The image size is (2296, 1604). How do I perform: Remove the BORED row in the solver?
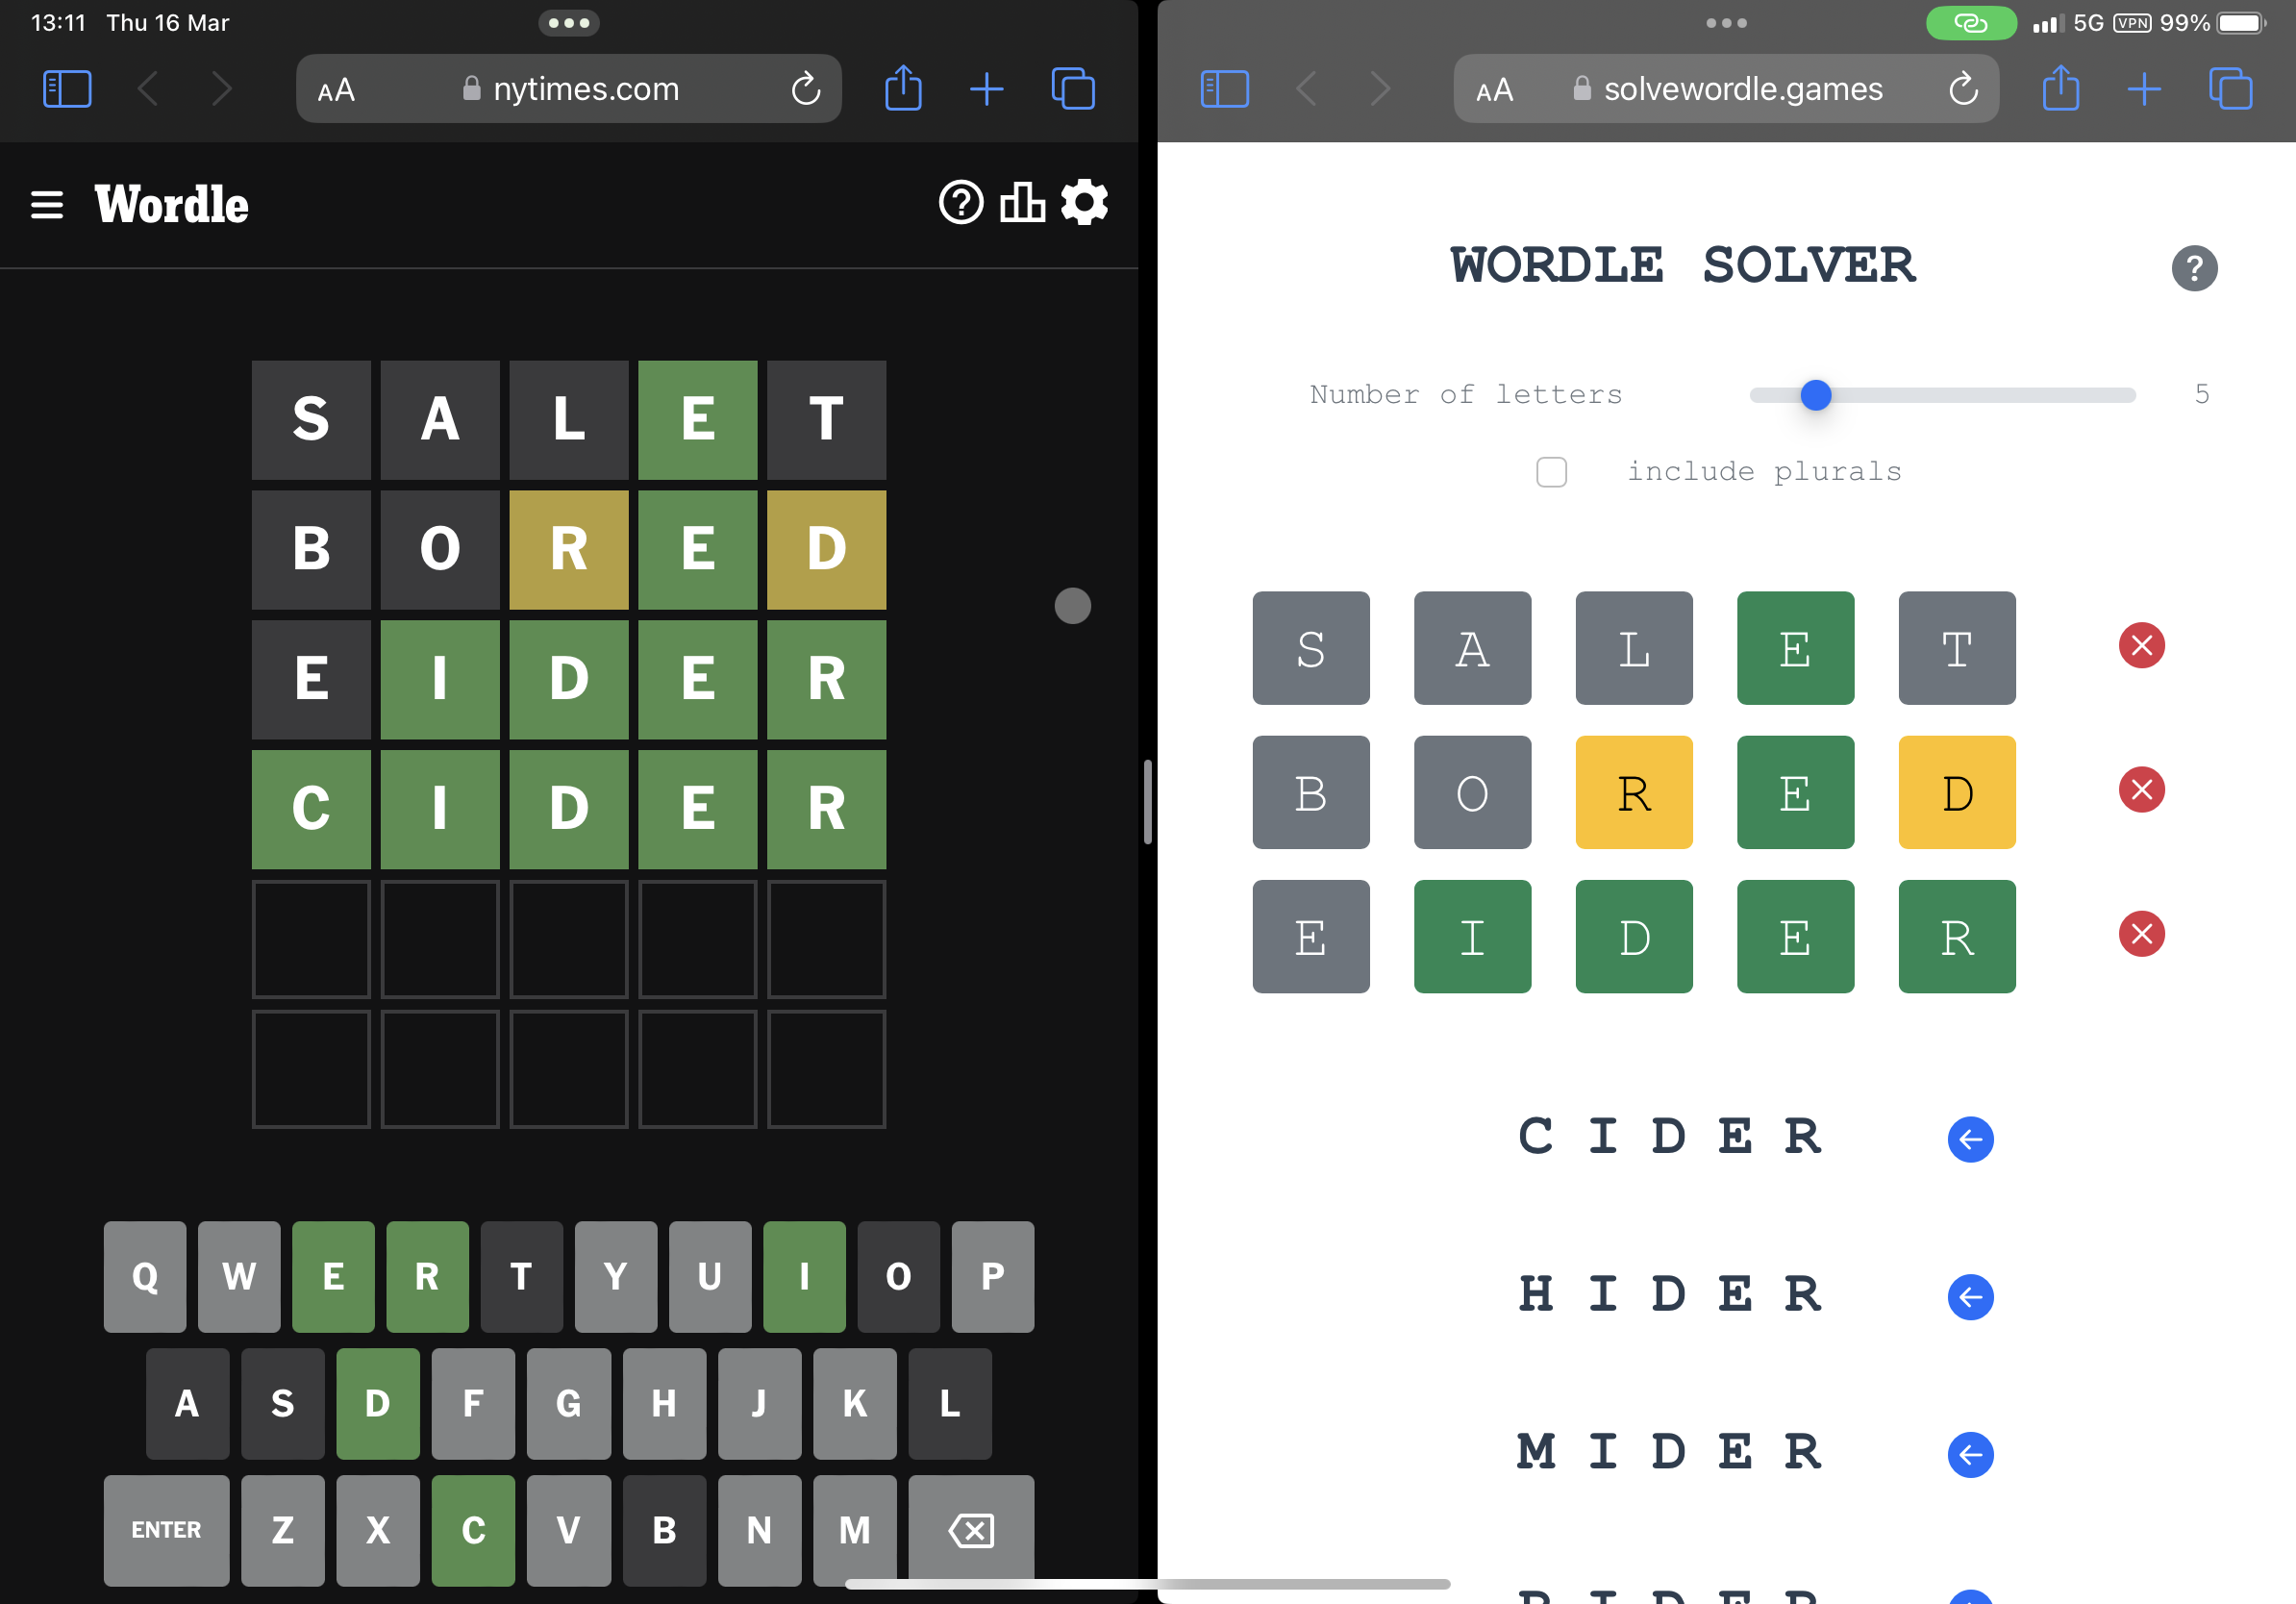[2141, 790]
